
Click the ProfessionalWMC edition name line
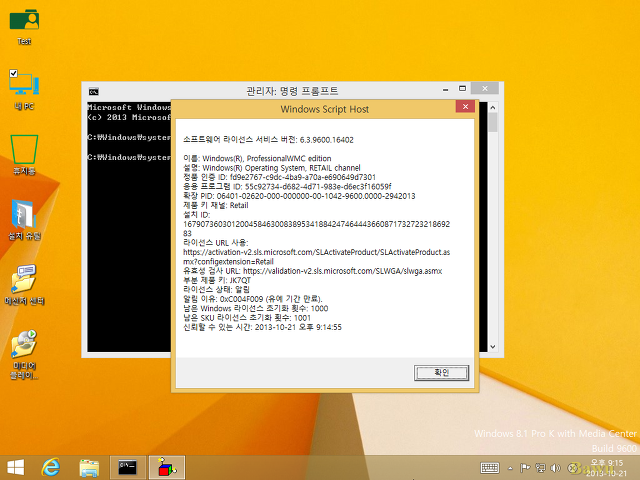(x=257, y=158)
